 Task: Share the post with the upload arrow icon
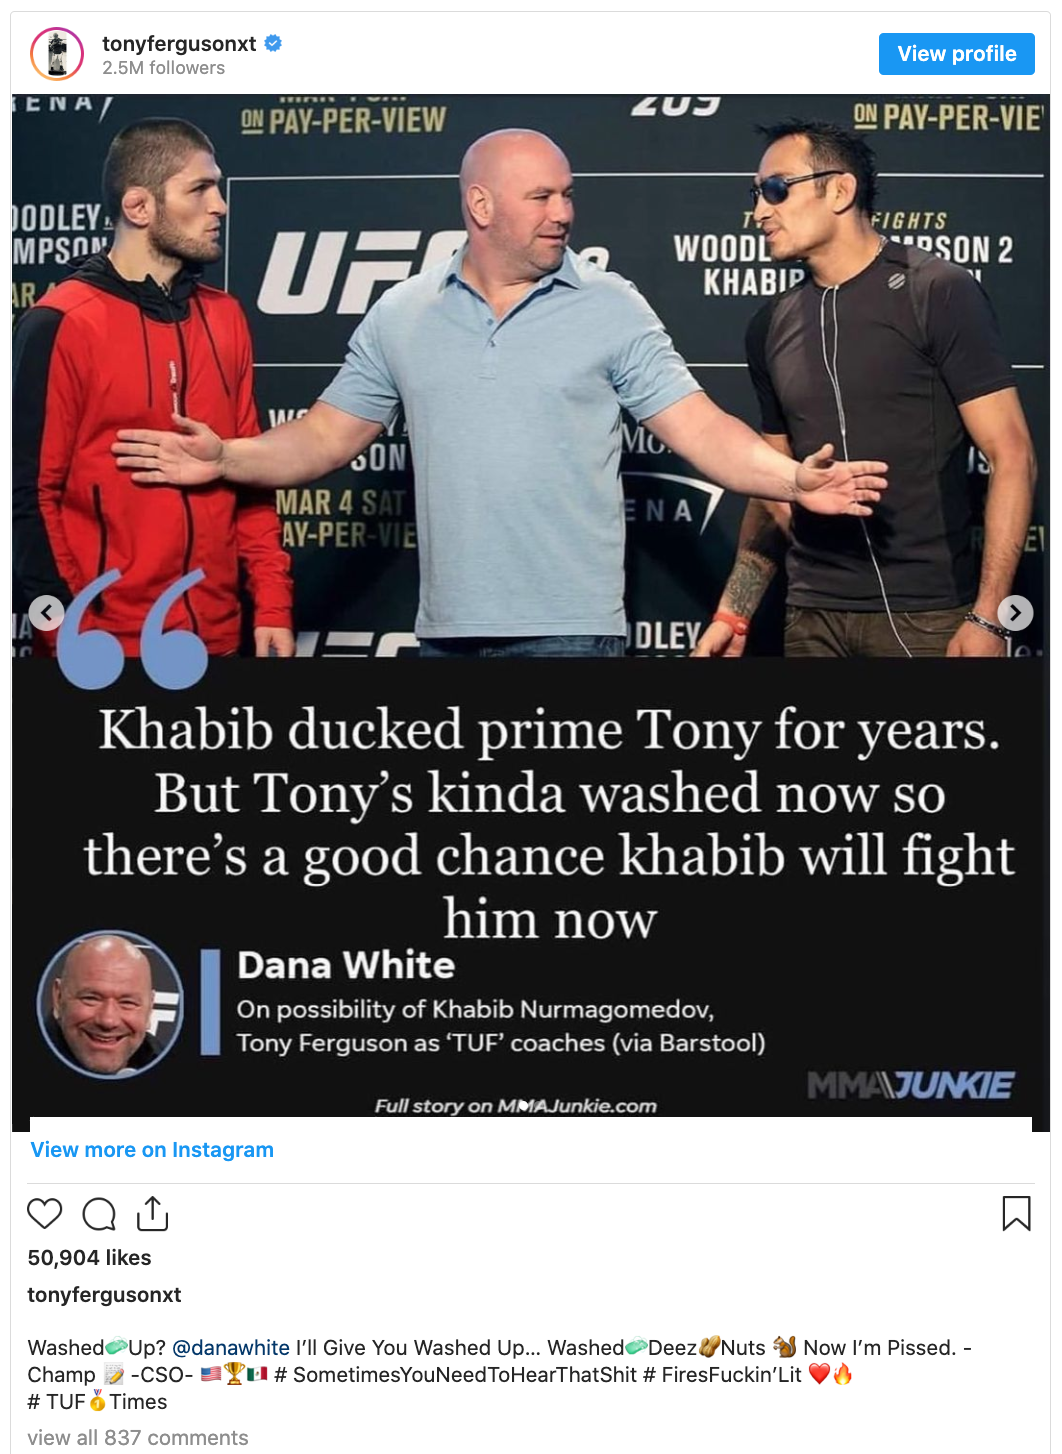point(152,1212)
